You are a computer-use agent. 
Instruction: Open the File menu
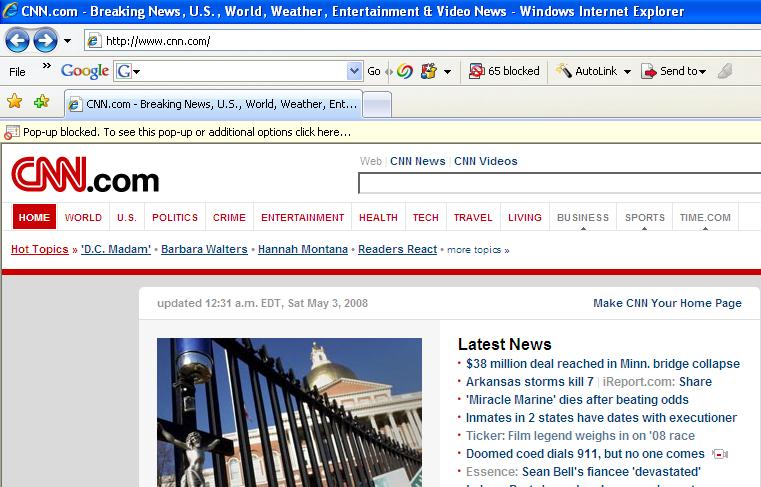[x=17, y=71]
